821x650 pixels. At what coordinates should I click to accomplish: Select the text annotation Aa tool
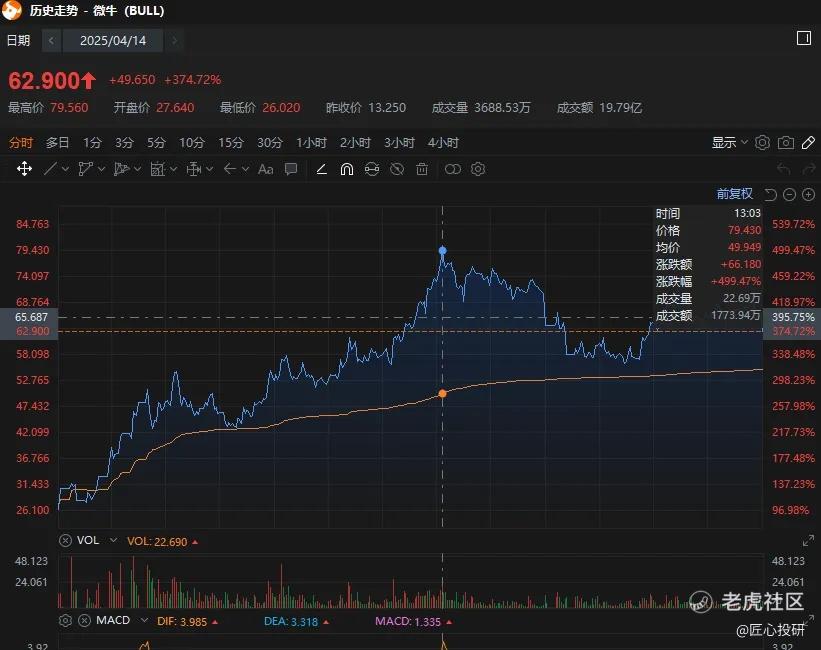coord(265,169)
